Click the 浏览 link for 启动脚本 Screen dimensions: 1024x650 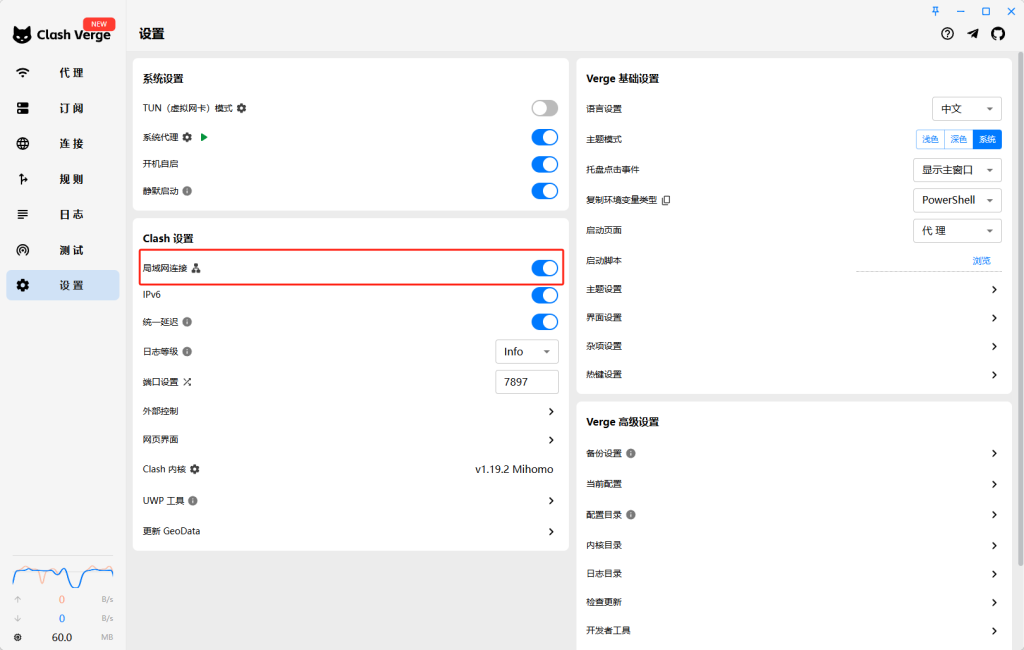click(981, 261)
